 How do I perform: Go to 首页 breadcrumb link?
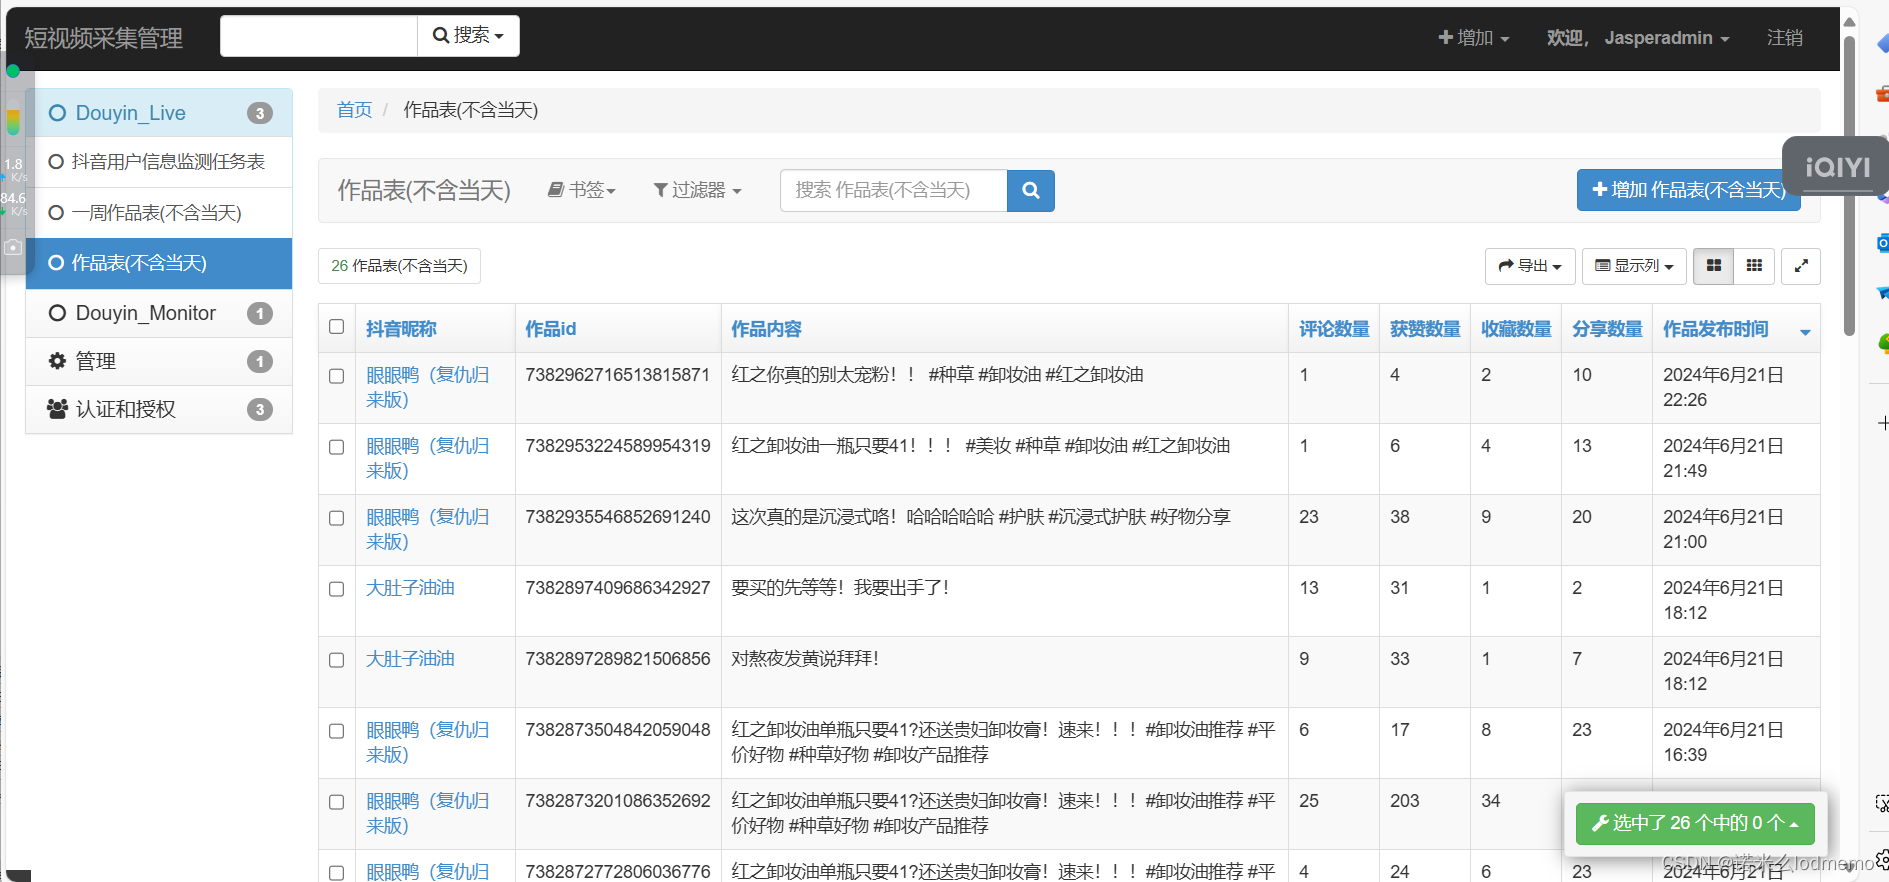[x=354, y=110]
